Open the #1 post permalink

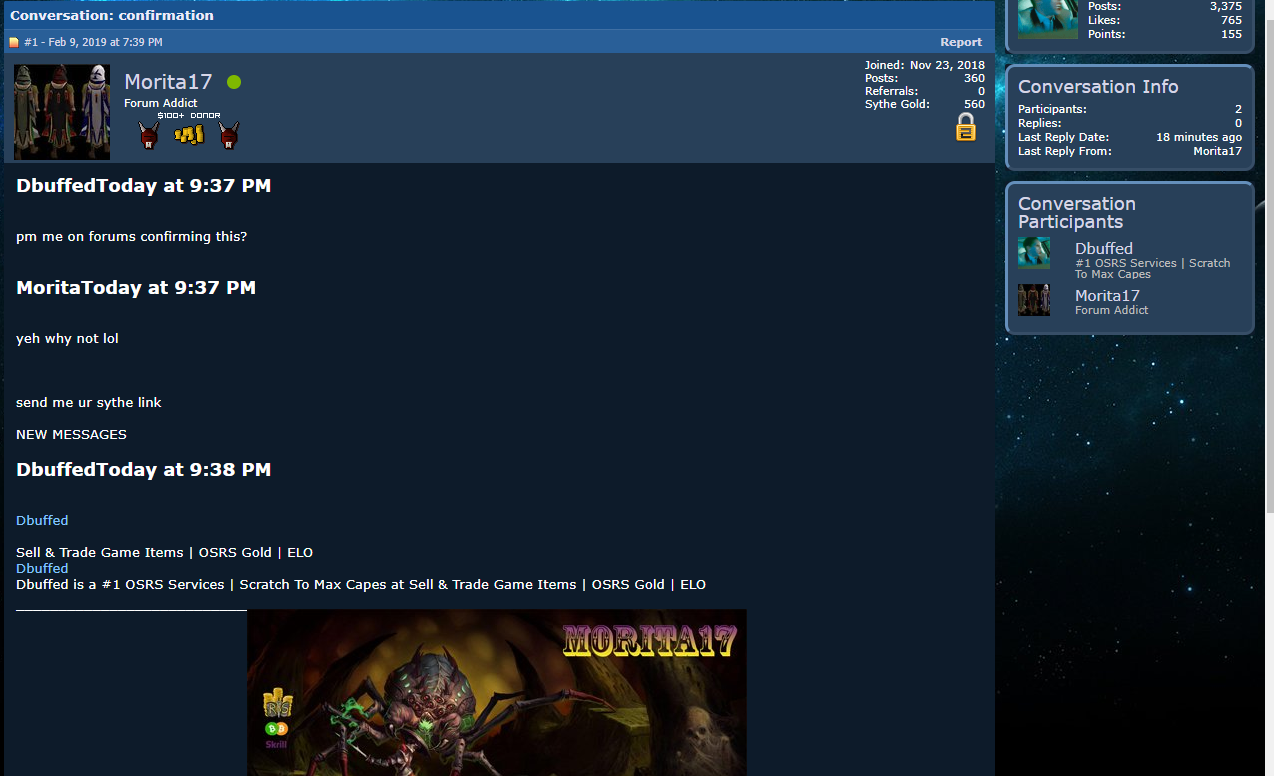point(30,42)
